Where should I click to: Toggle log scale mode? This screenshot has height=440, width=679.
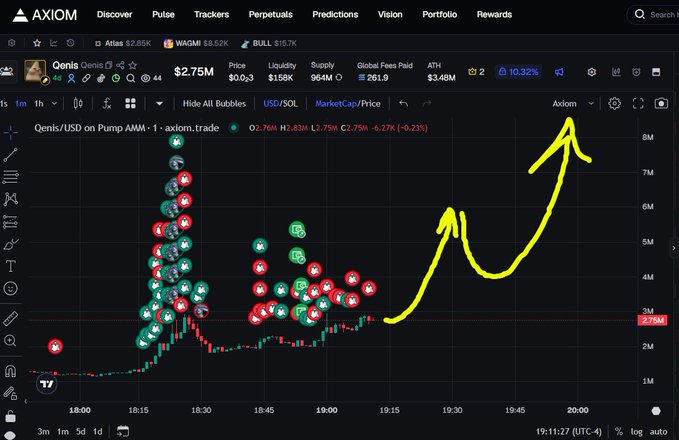[x=636, y=431]
